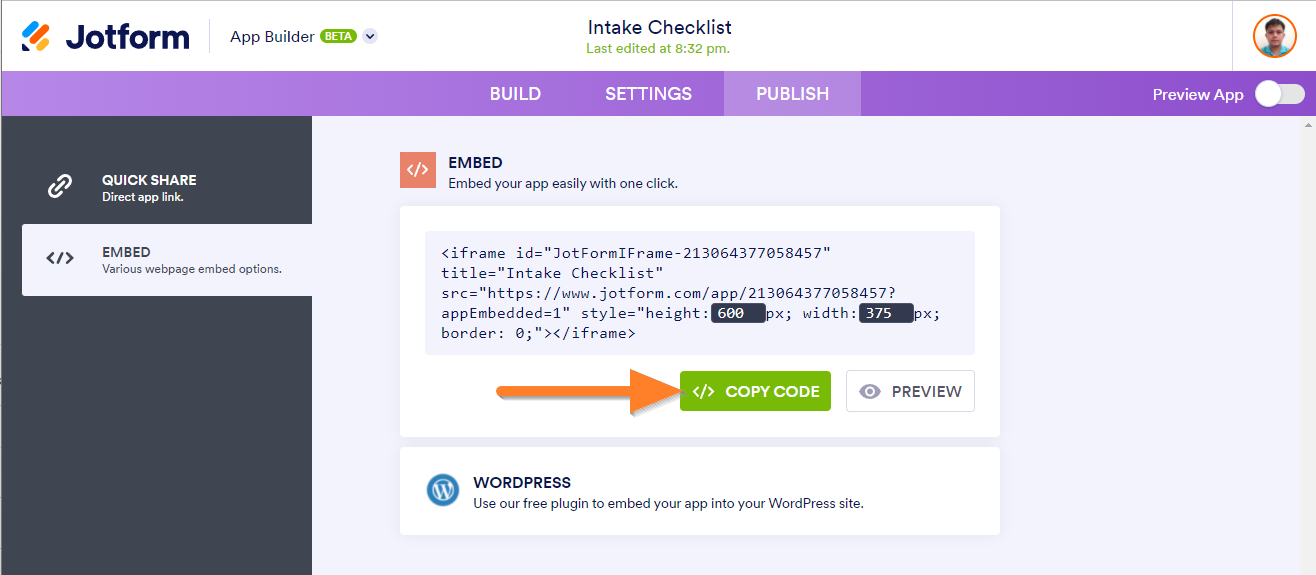
Task: Click the Preview App label
Action: (1198, 95)
